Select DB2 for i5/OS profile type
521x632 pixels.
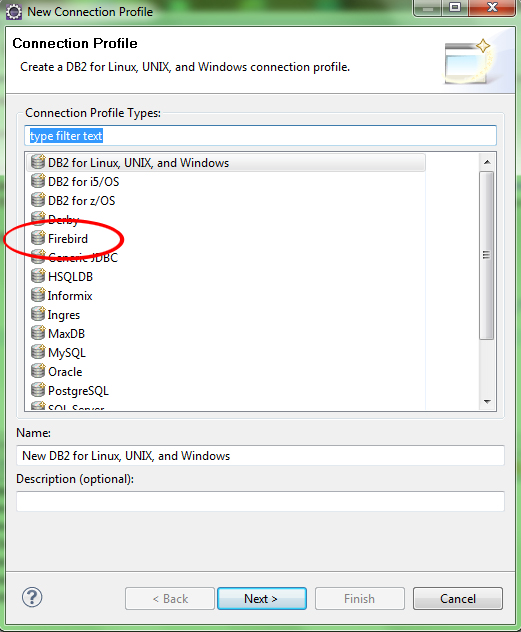point(83,182)
